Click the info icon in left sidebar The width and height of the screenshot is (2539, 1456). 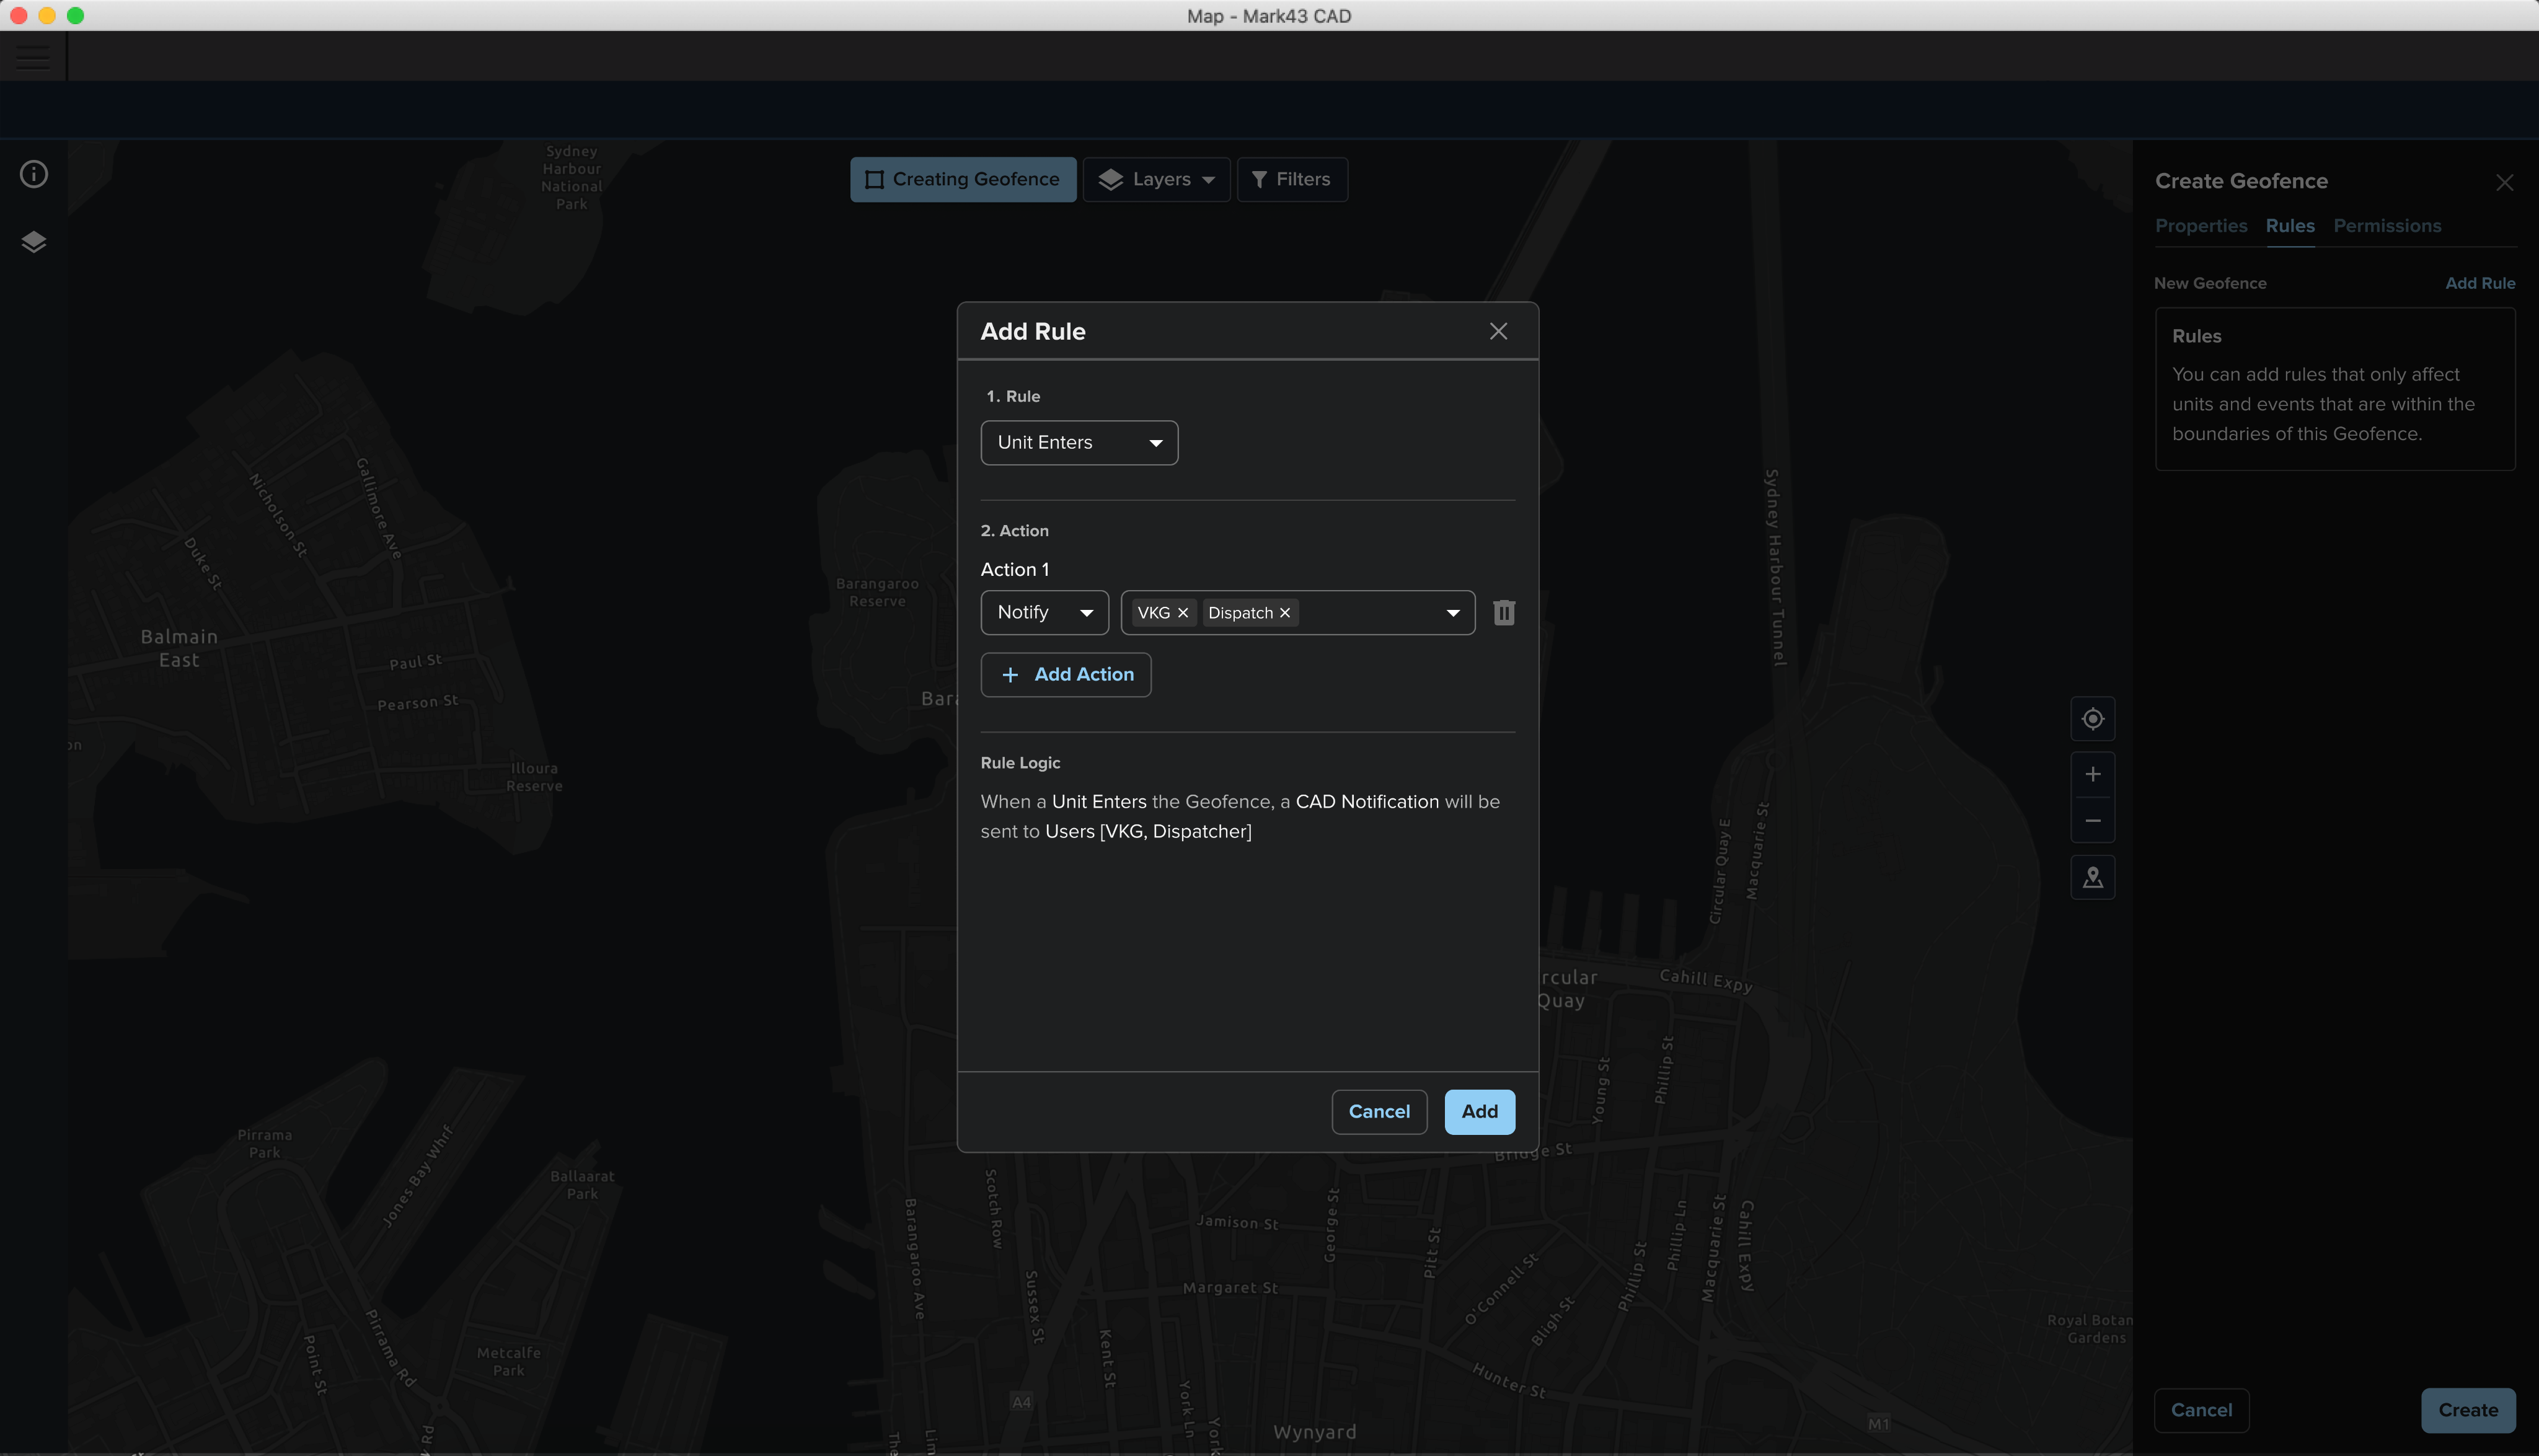coord(34,174)
